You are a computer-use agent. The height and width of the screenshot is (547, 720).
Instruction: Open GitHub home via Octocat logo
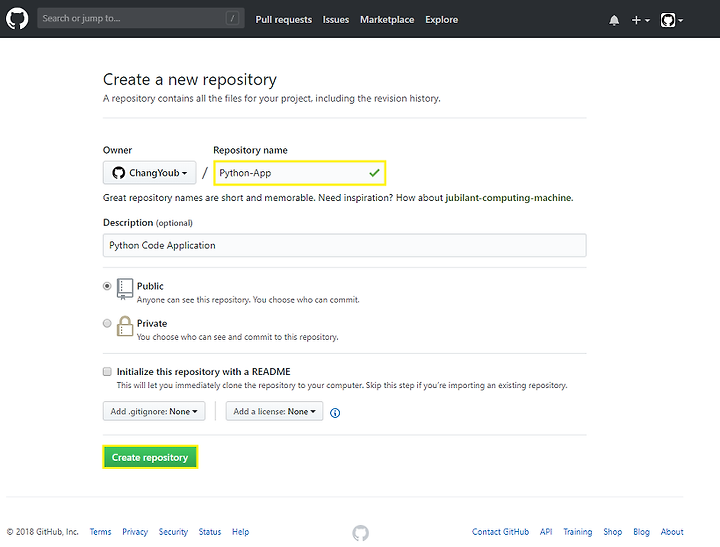click(17, 19)
